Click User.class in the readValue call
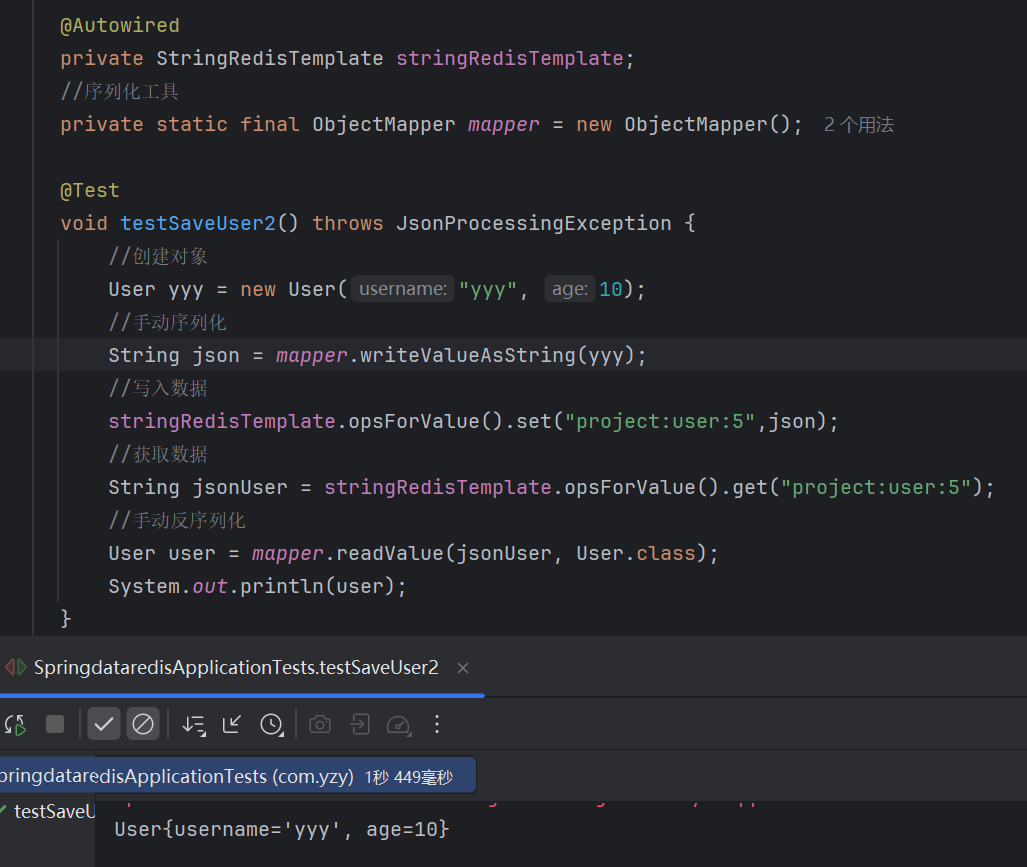Image resolution: width=1027 pixels, height=867 pixels. click(x=636, y=553)
